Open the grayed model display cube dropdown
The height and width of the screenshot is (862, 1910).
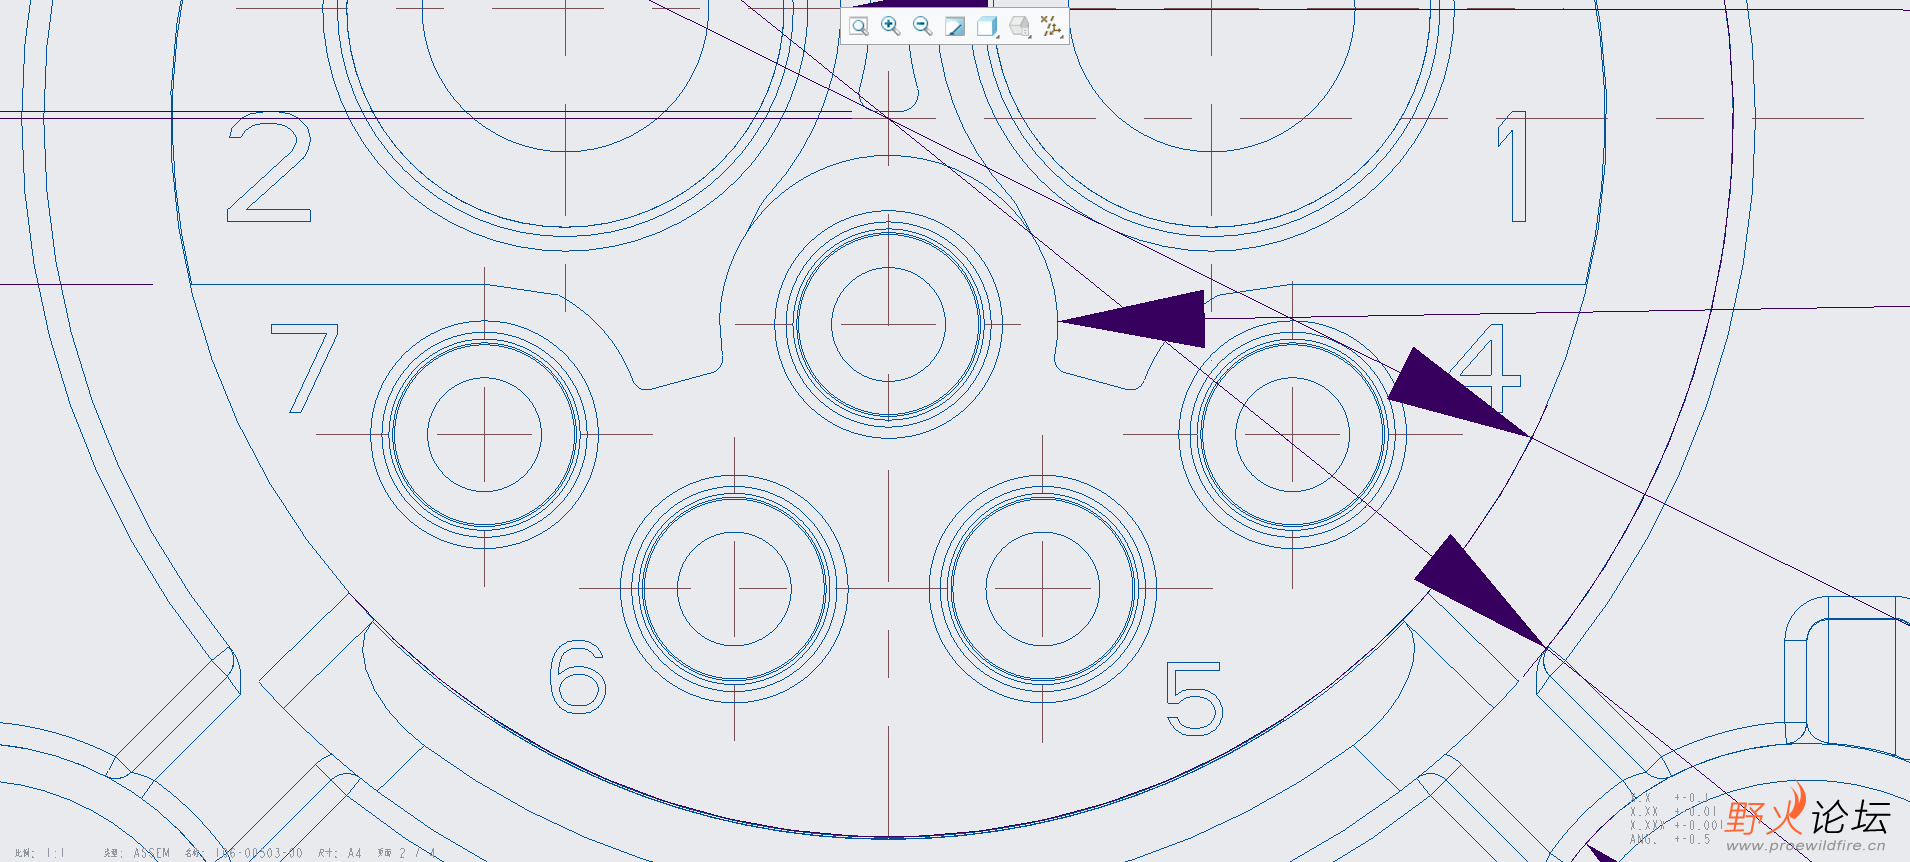click(x=1020, y=26)
